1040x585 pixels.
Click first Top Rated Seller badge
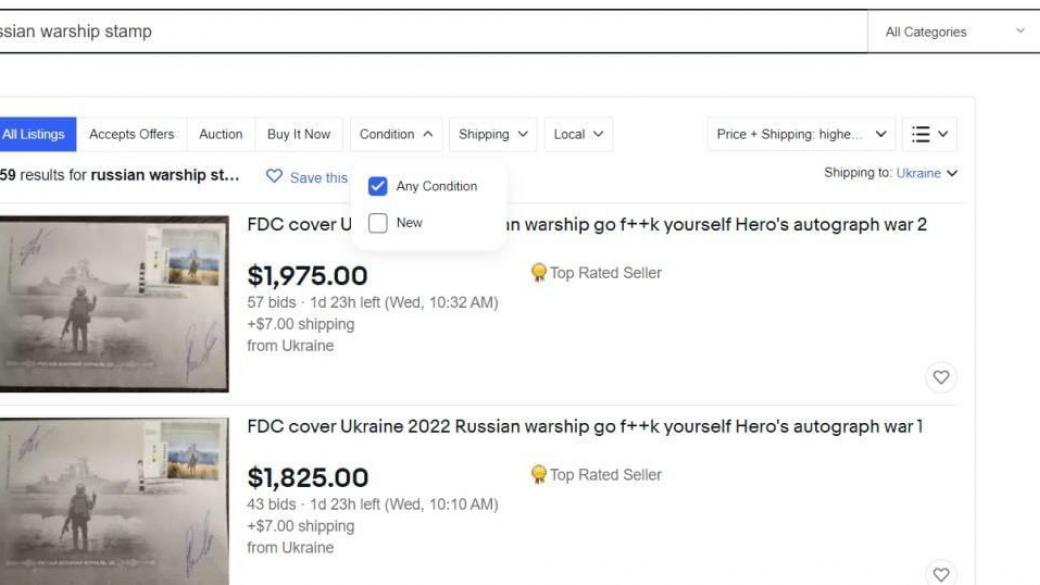point(539,272)
